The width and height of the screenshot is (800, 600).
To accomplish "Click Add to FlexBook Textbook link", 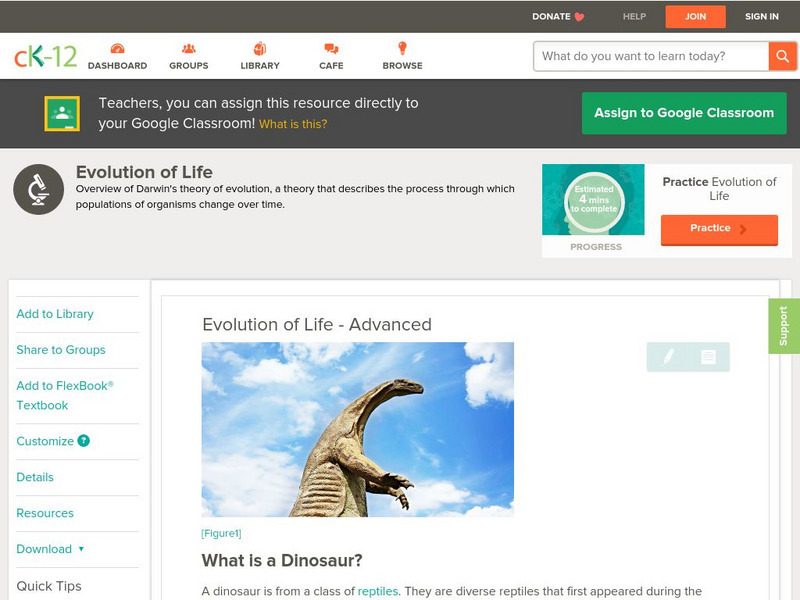I will click(65, 395).
